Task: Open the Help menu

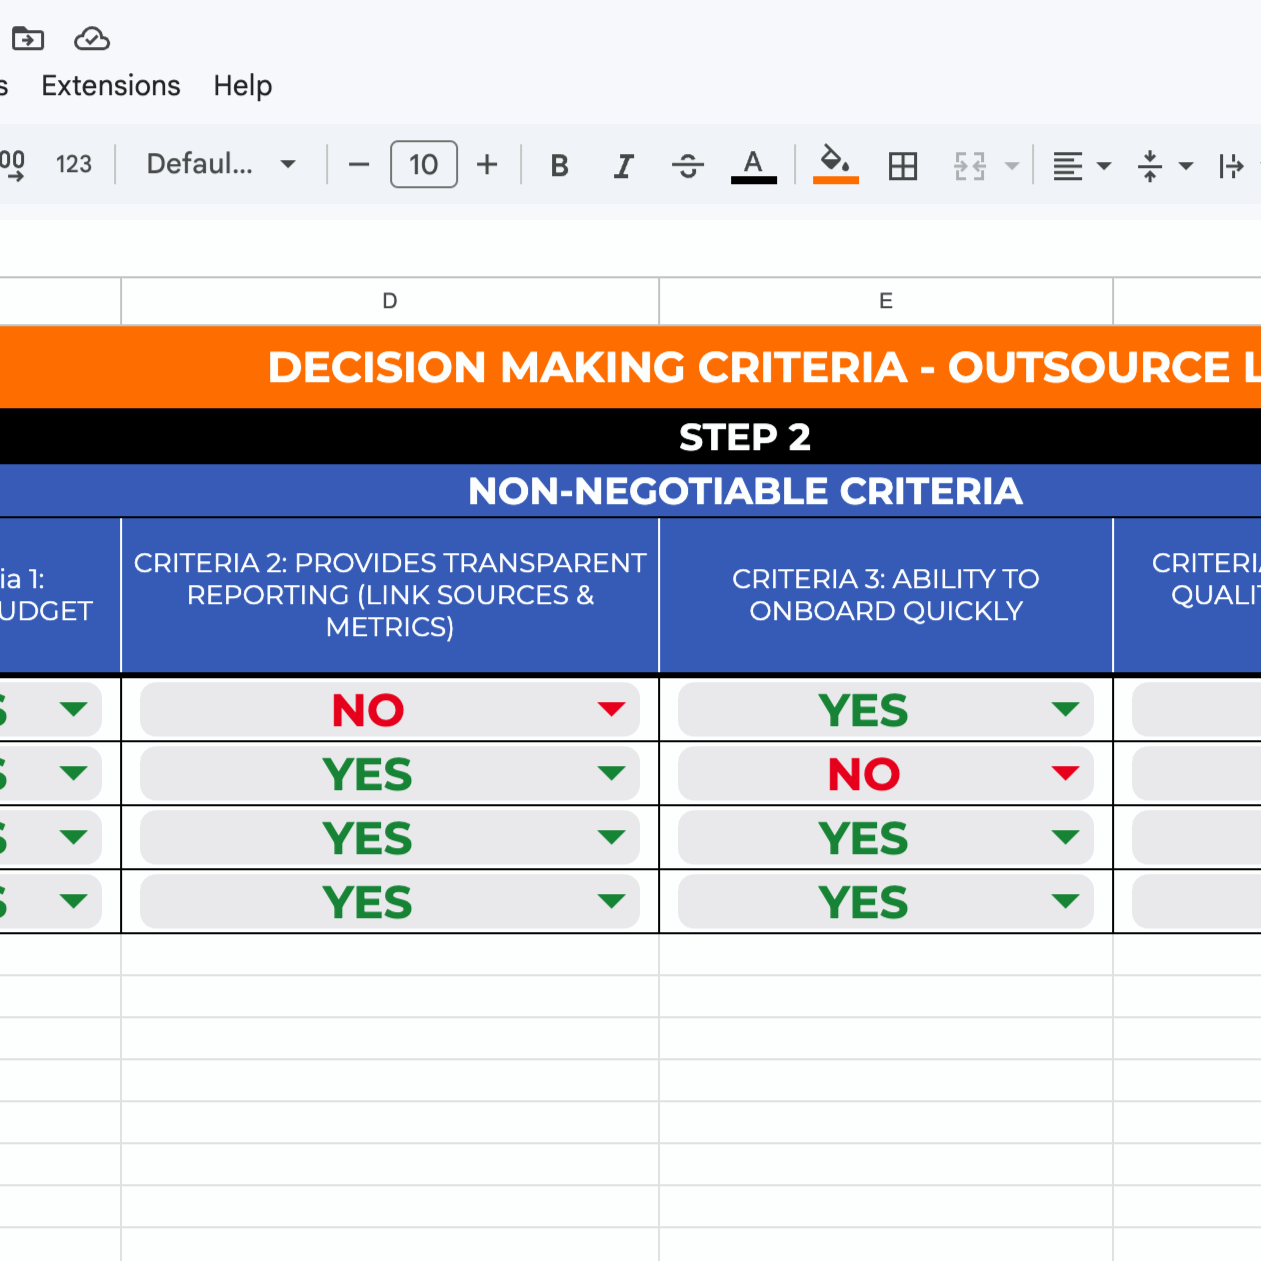Action: 243,86
